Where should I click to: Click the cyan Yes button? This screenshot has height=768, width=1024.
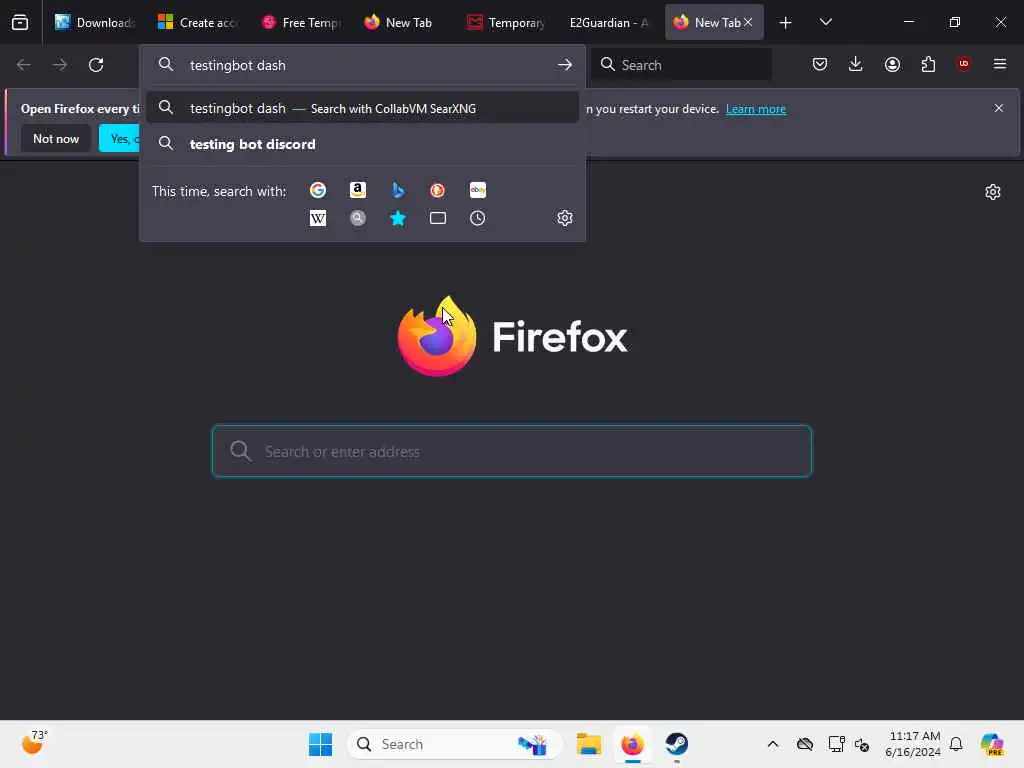pyautogui.click(x=120, y=138)
